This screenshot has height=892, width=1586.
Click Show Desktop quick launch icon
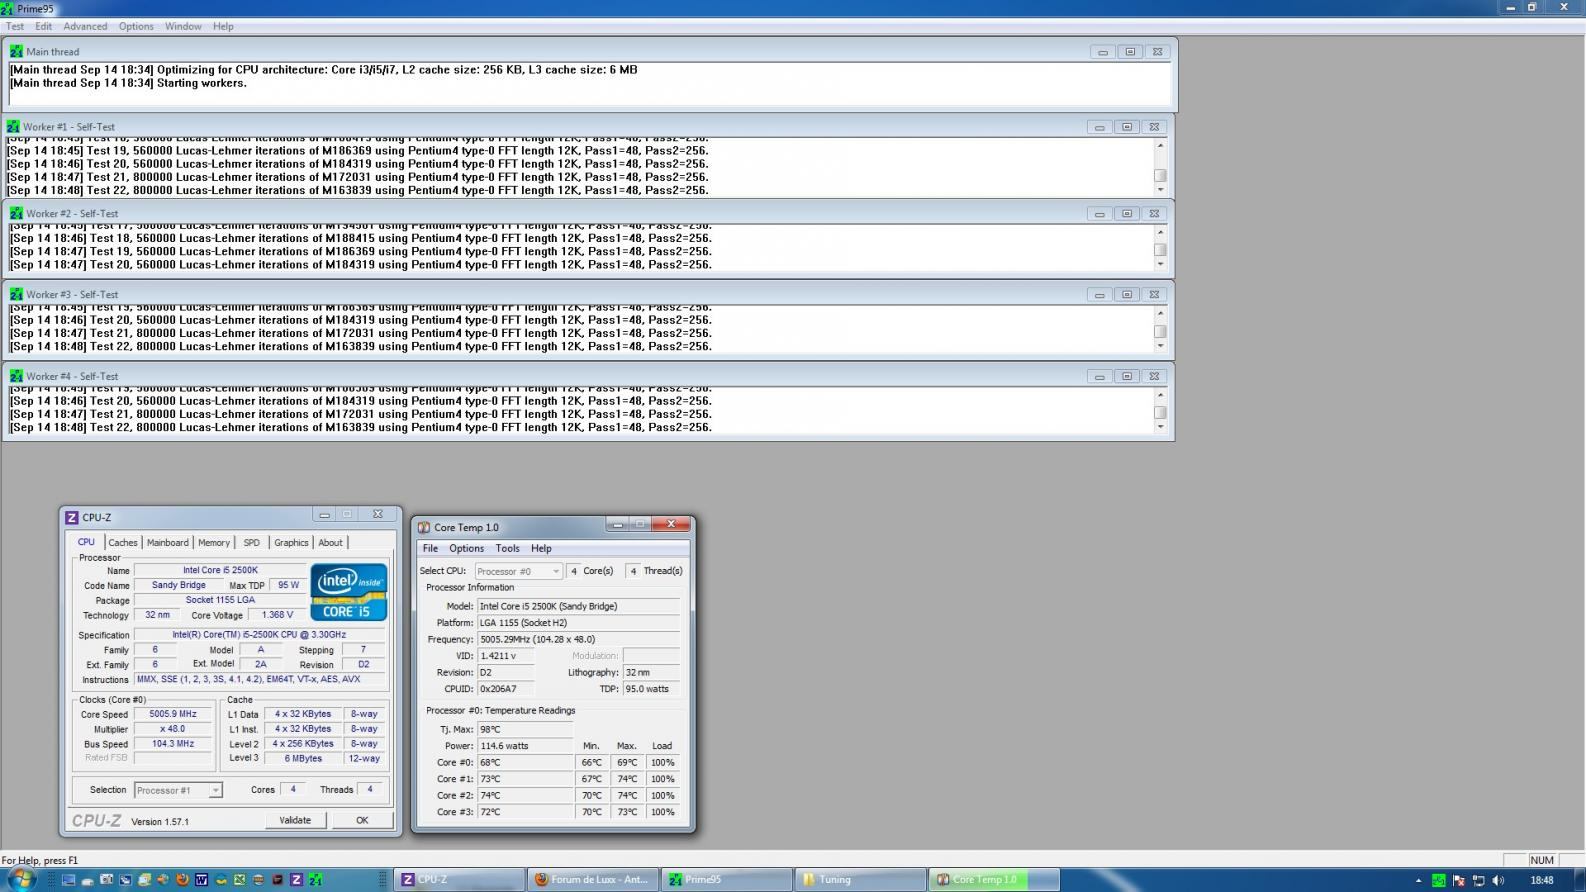coord(68,880)
